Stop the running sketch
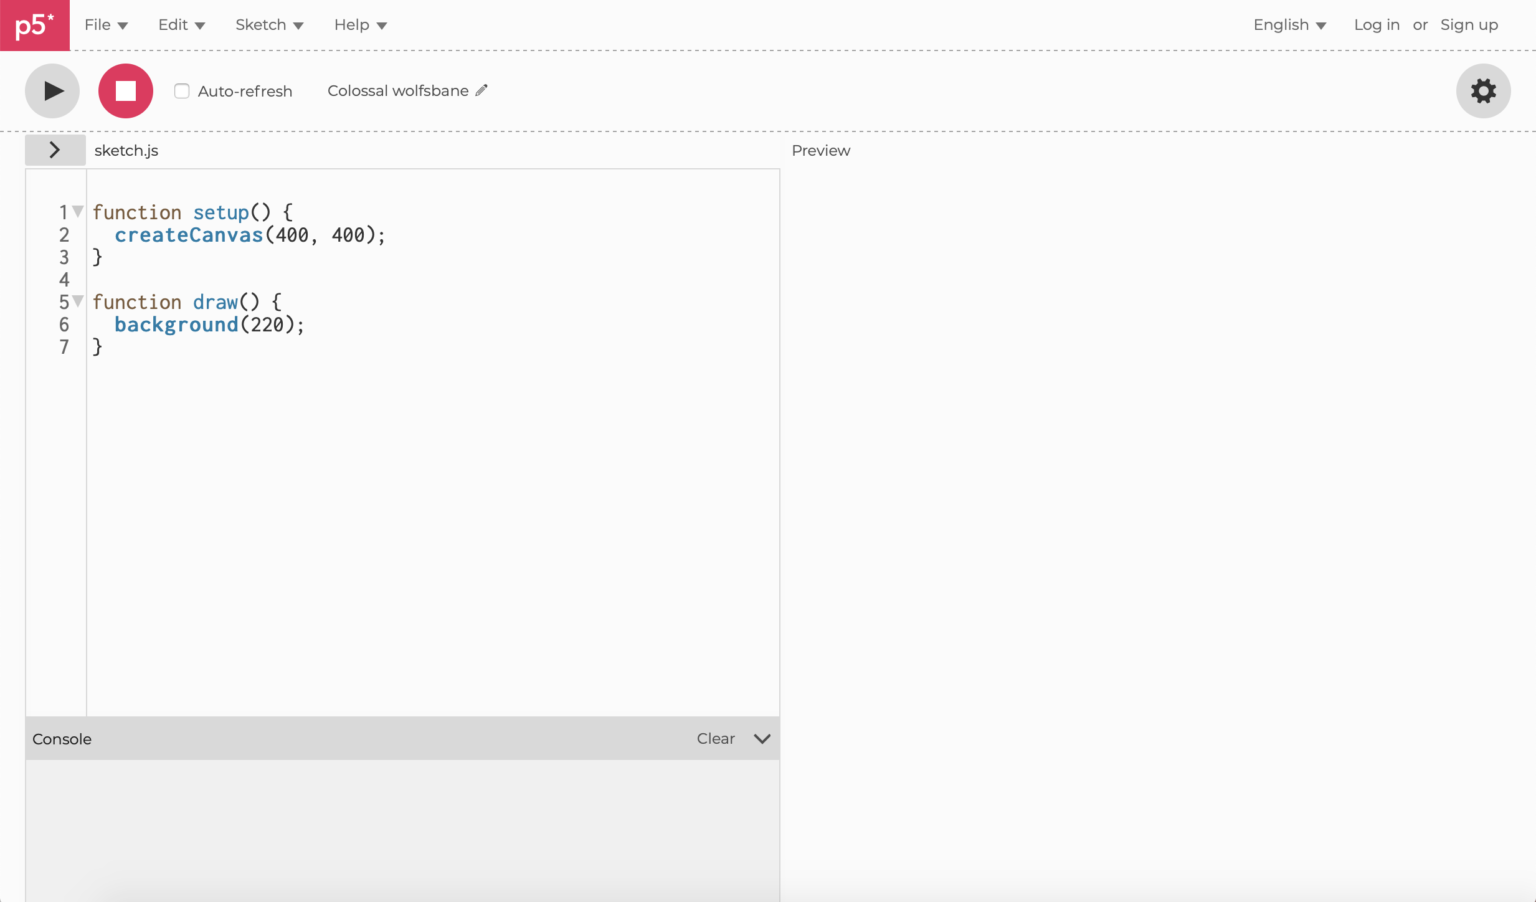This screenshot has height=902, width=1536. click(x=125, y=91)
